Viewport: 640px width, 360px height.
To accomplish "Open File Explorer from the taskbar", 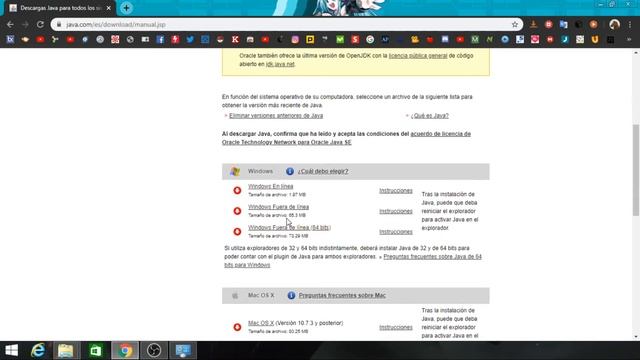I will (65, 350).
